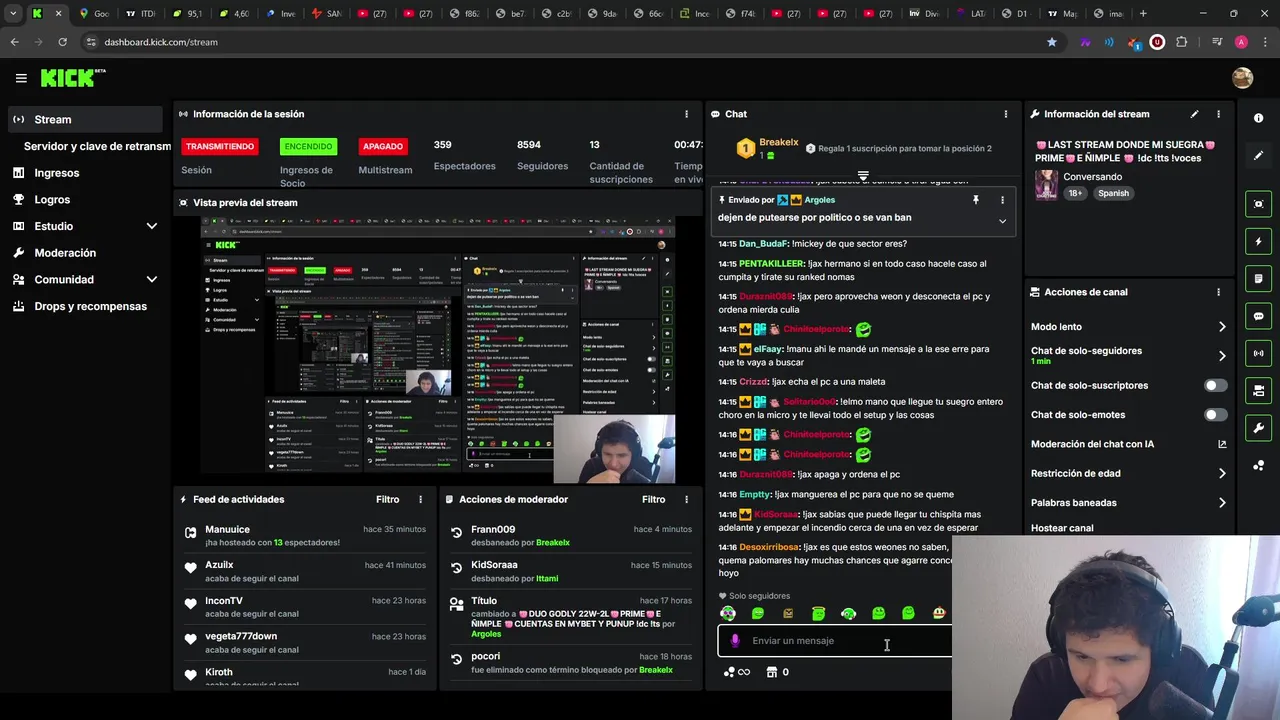Open a new browser tab

[x=1143, y=13]
